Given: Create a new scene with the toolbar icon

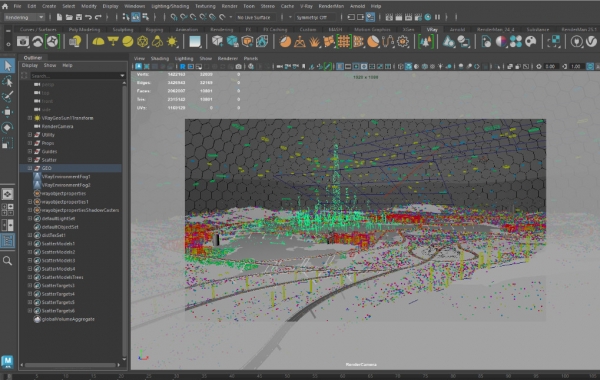Looking at the screenshot, I should (x=59, y=17).
